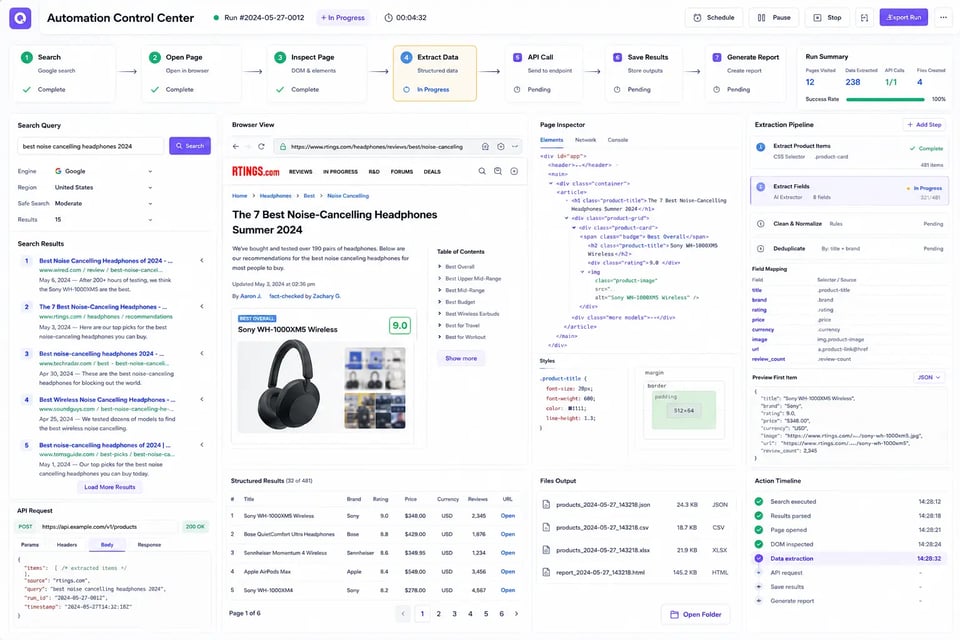
Task: Open the Safe Search Moderate dropdown
Action: tap(103, 203)
